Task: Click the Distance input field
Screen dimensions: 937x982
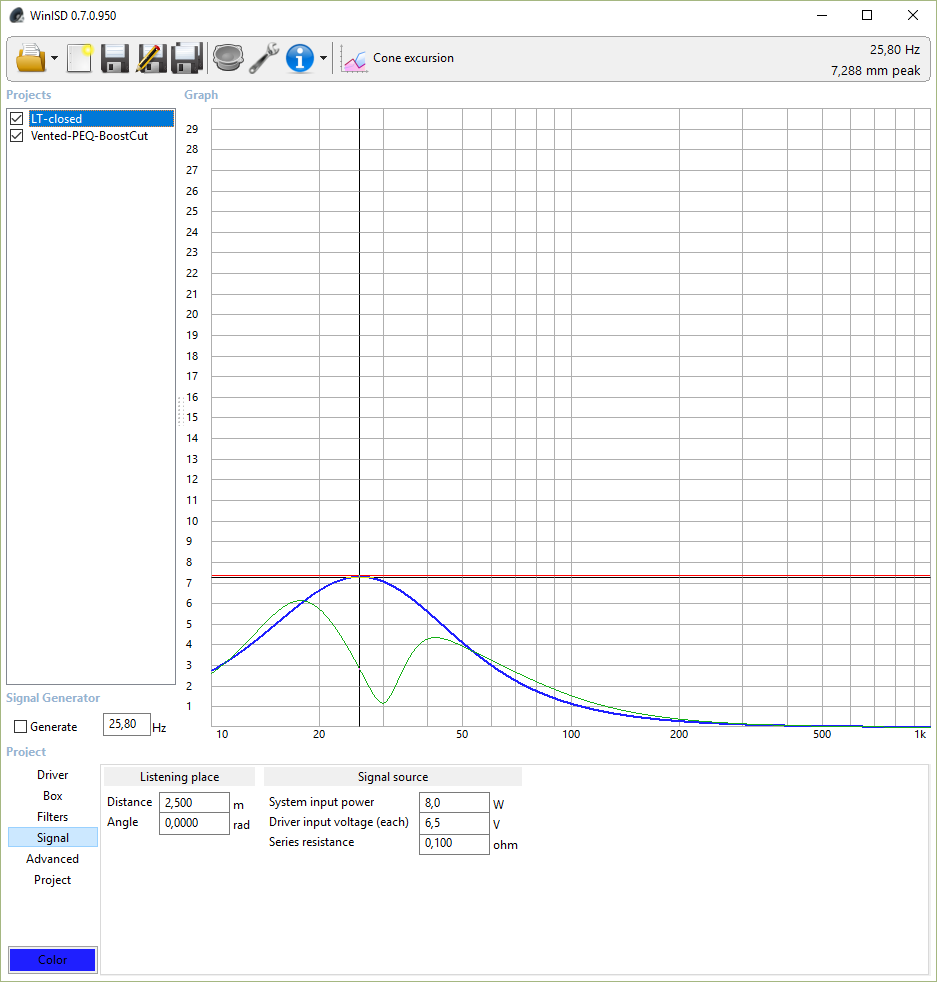Action: click(x=194, y=802)
